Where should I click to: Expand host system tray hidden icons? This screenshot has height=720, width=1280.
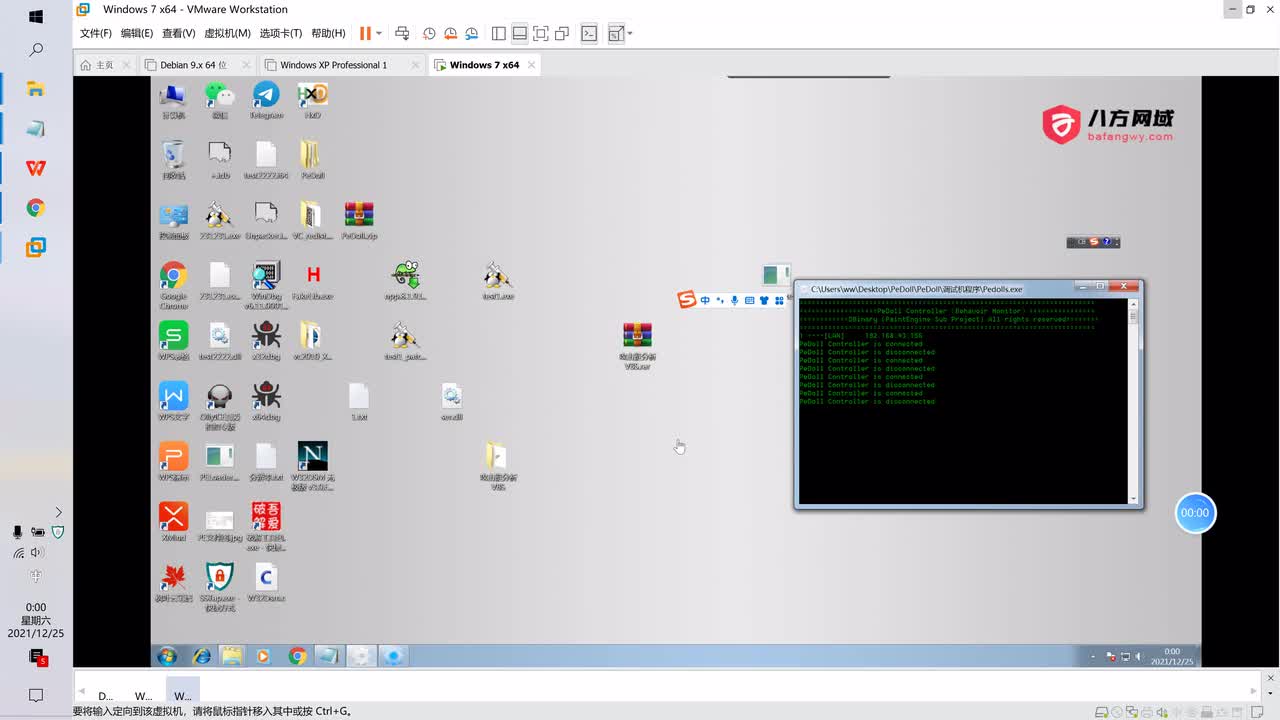click(x=58, y=512)
